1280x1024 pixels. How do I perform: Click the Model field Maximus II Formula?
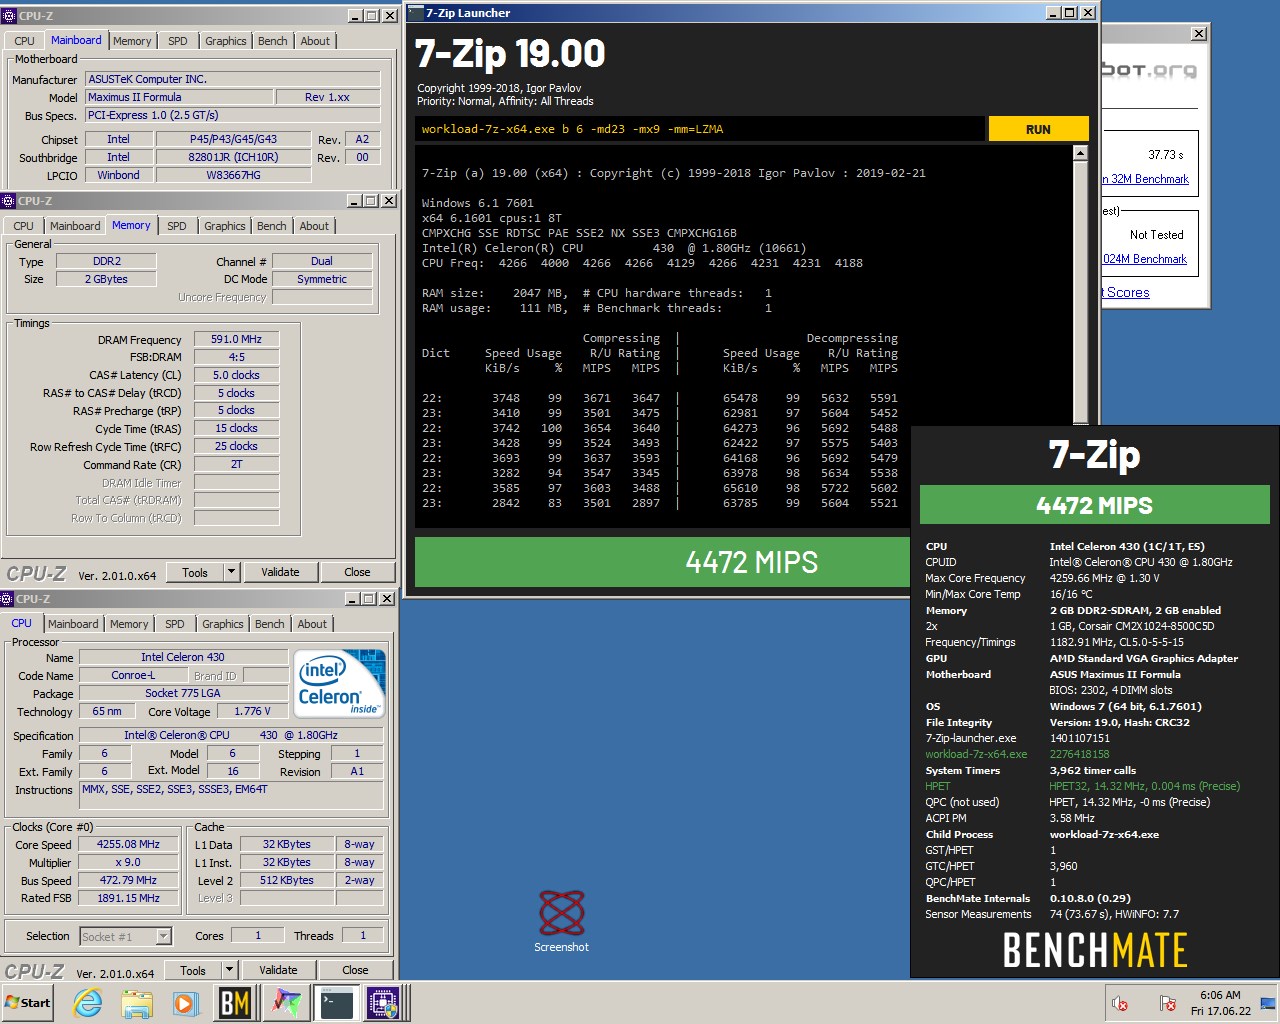(x=179, y=97)
